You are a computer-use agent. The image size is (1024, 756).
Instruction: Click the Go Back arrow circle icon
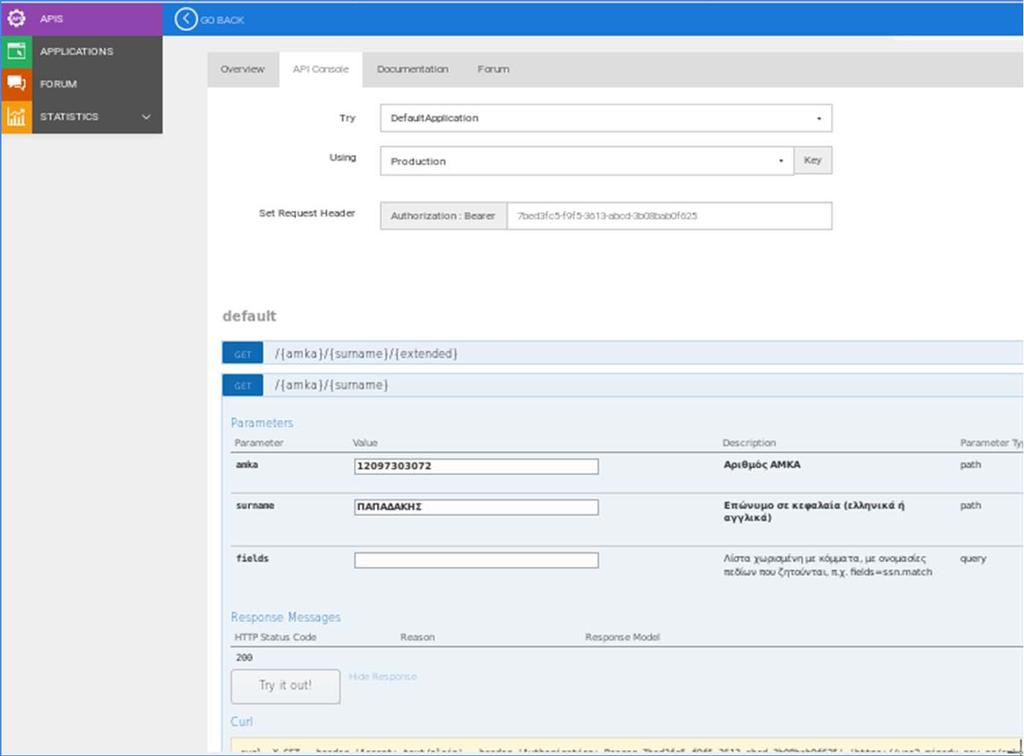[x=185, y=20]
